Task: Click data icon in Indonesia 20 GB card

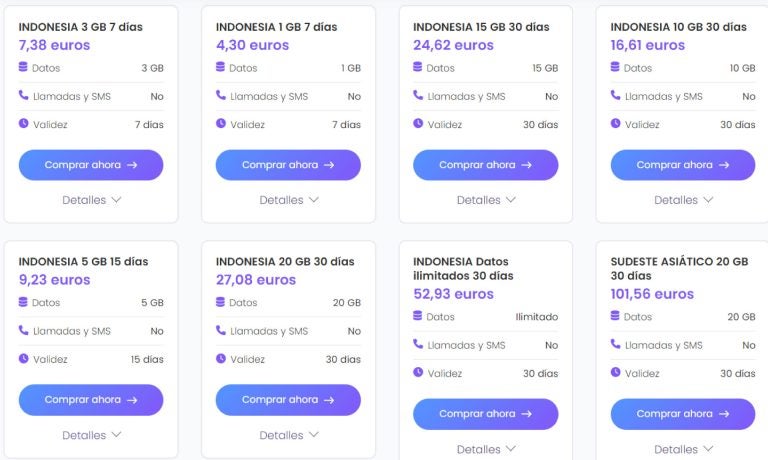Action: coord(221,302)
